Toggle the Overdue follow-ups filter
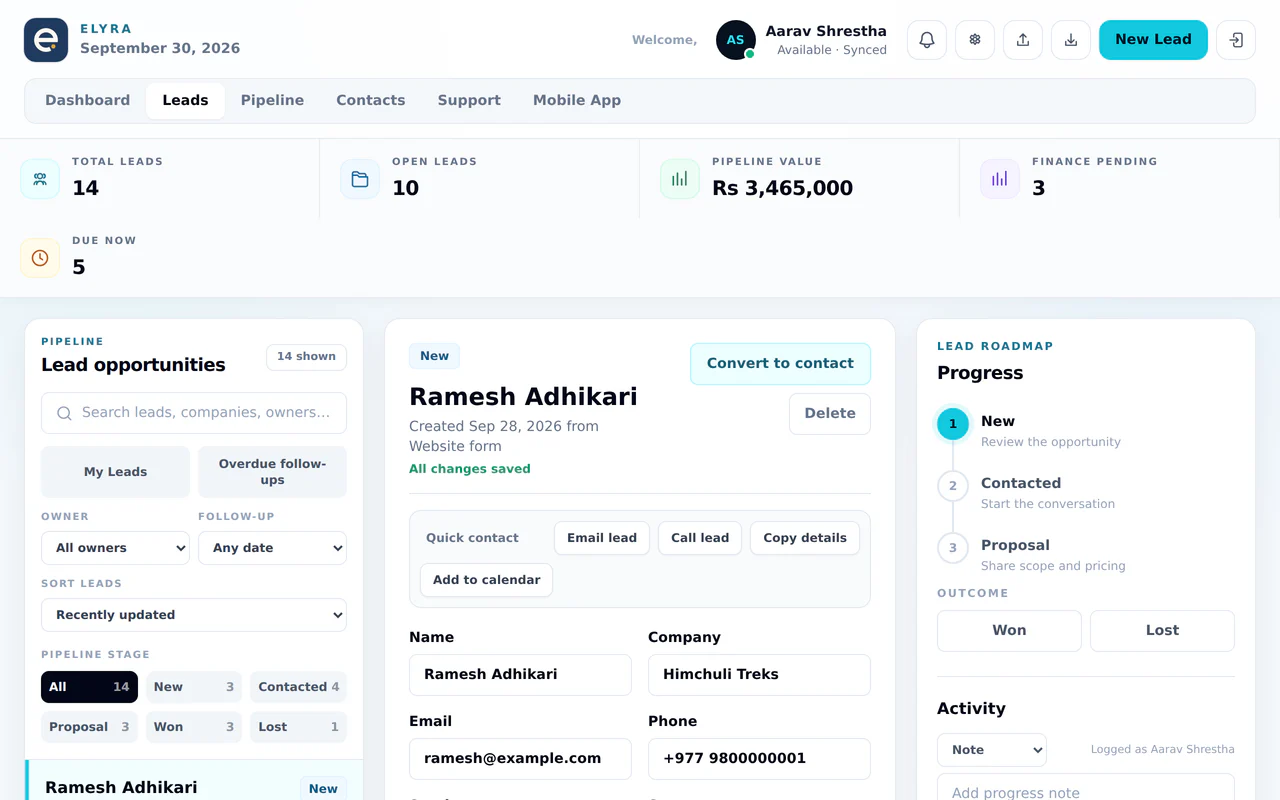The height and width of the screenshot is (800, 1280). [272, 472]
